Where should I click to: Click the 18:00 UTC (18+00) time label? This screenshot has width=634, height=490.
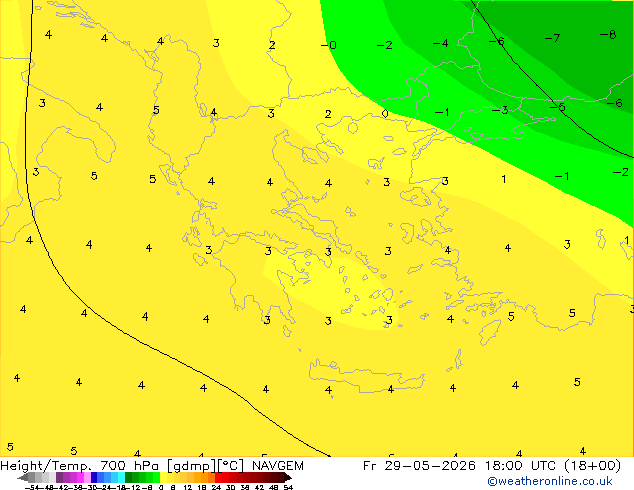552,466
